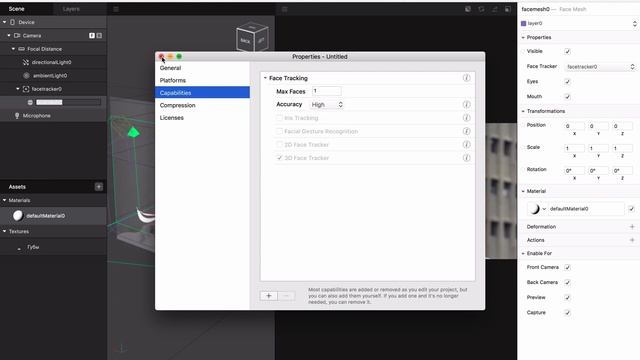Open info icon for Facial Gesture Recognition
This screenshot has width=640, height=360.
[466, 131]
